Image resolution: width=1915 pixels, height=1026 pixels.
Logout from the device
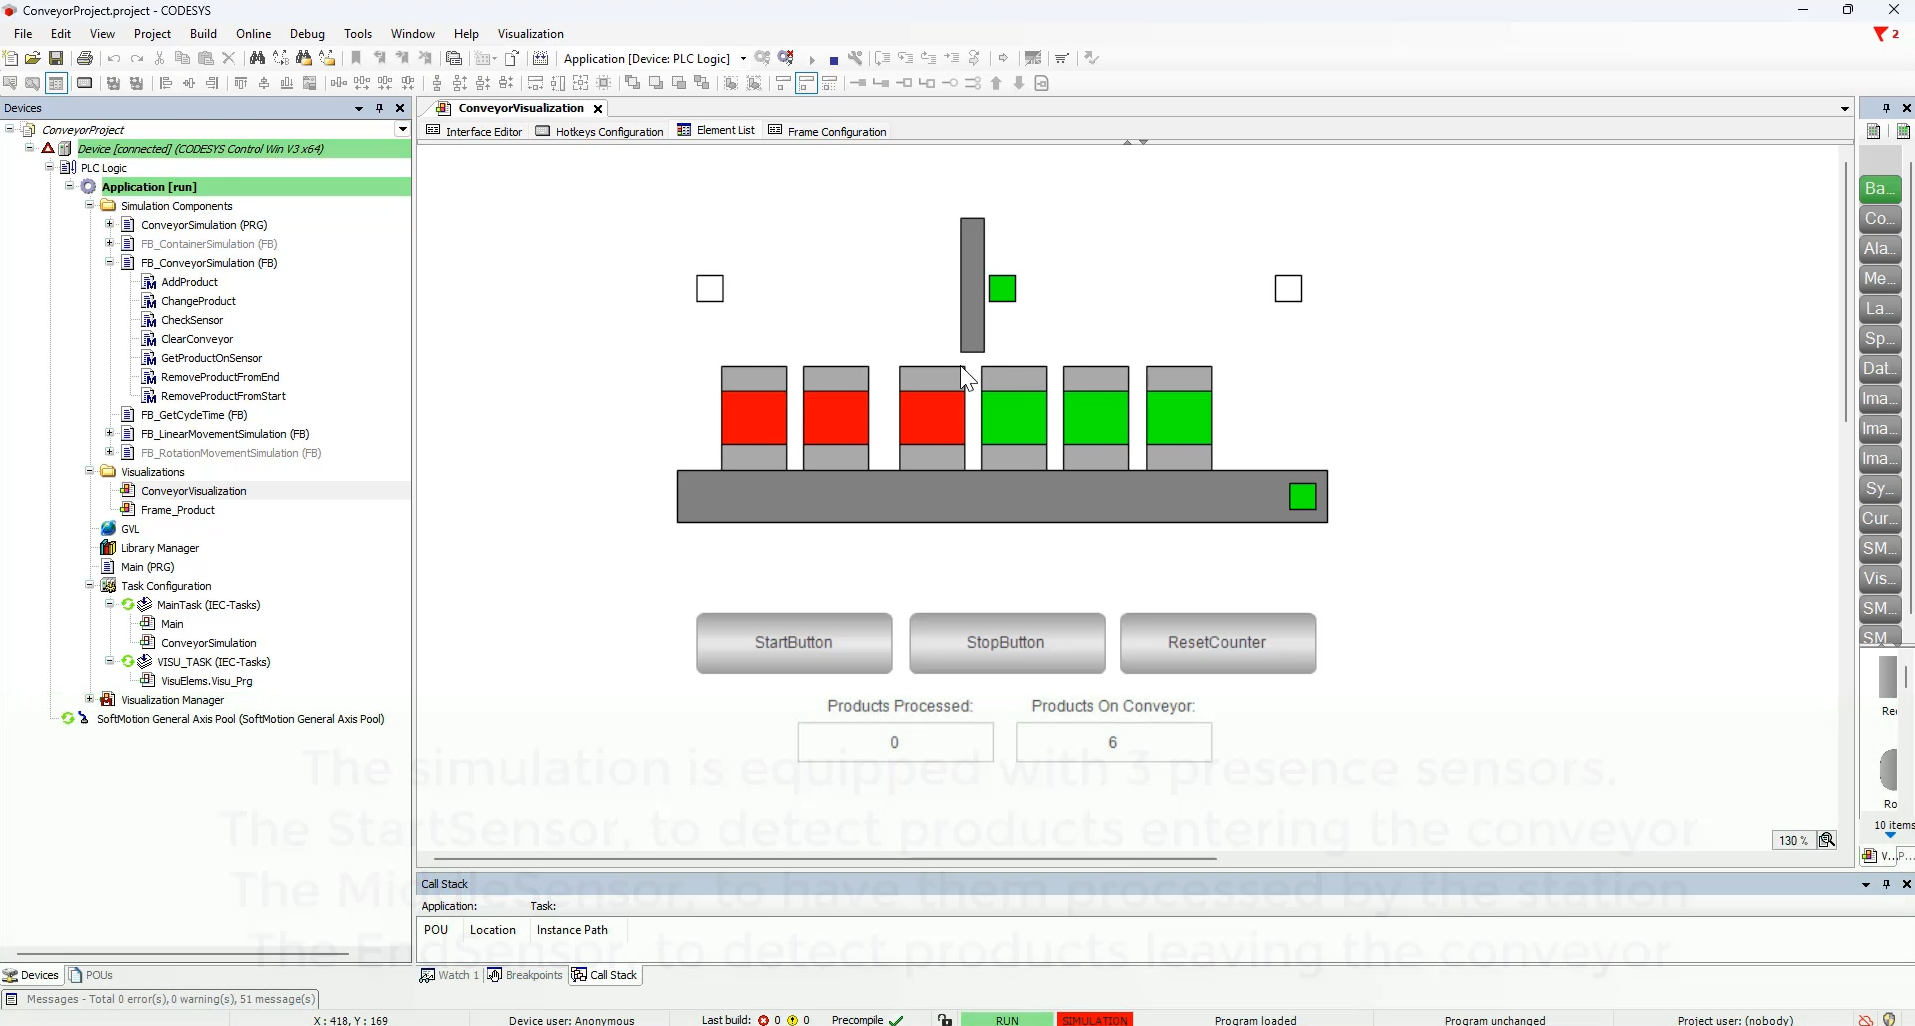pos(787,58)
